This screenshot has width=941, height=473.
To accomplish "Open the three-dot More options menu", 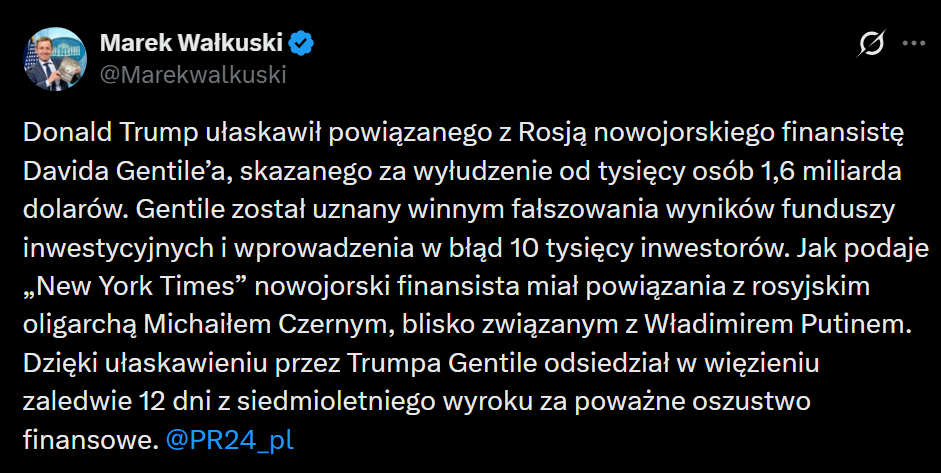I will click(x=913, y=44).
